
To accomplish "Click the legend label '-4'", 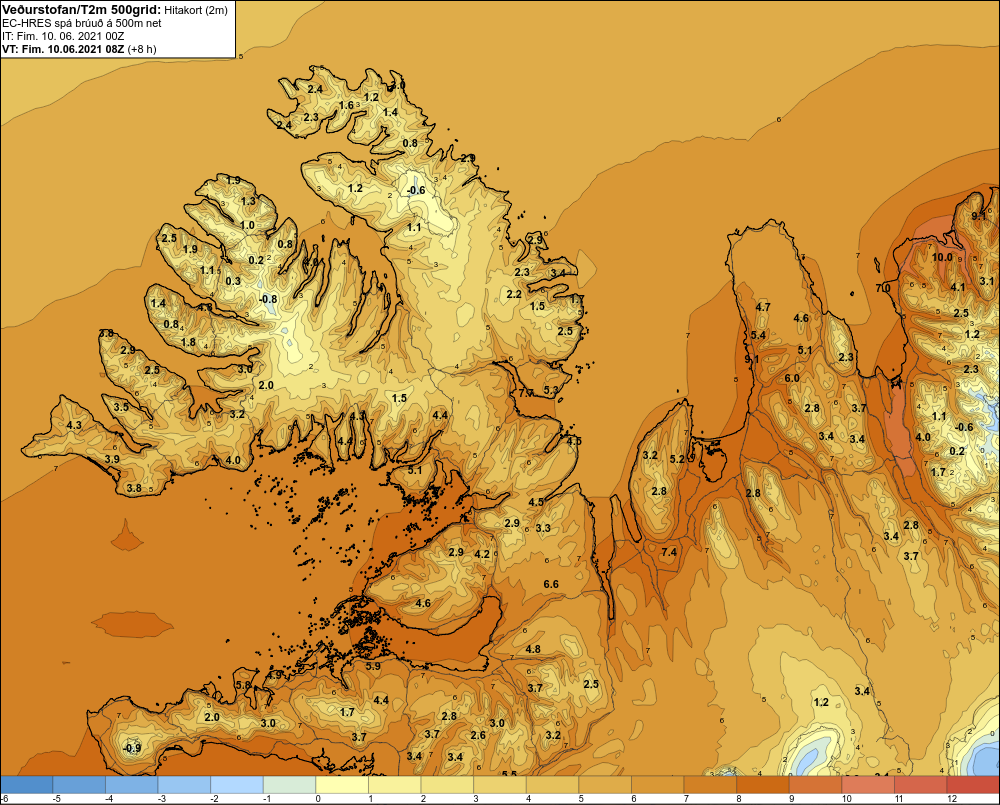I will (x=109, y=799).
